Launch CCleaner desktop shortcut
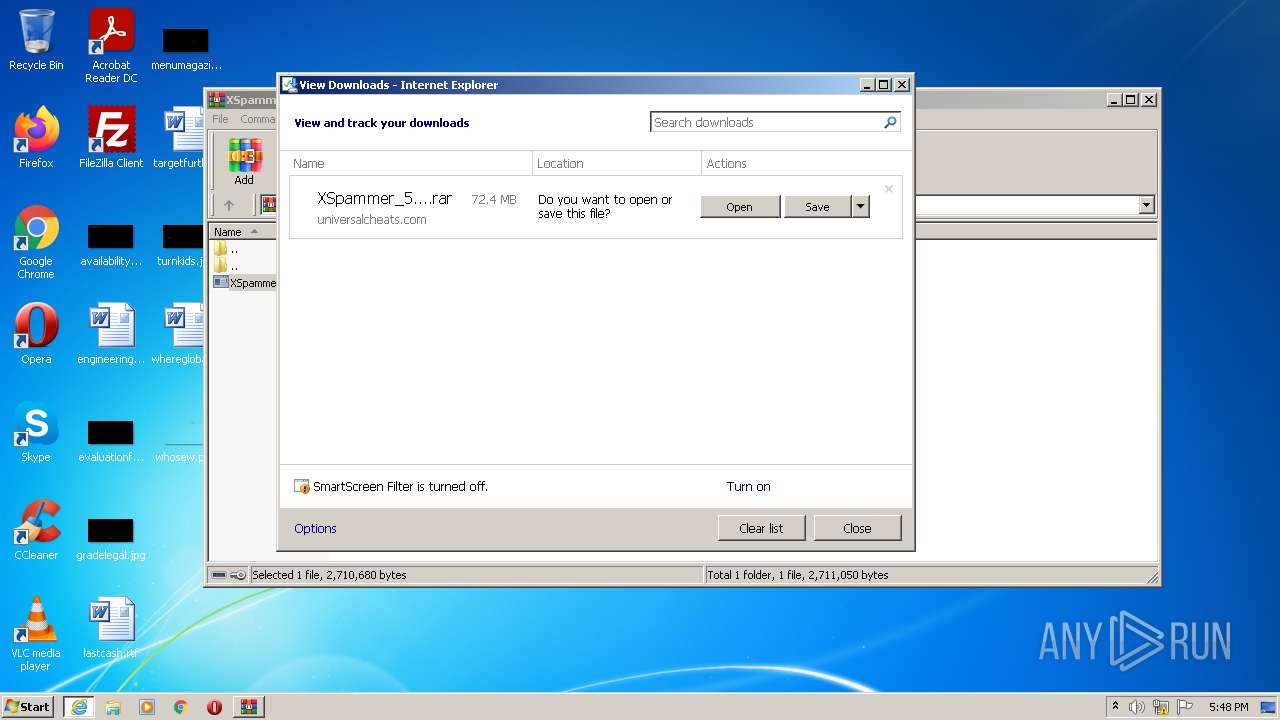 pyautogui.click(x=36, y=530)
